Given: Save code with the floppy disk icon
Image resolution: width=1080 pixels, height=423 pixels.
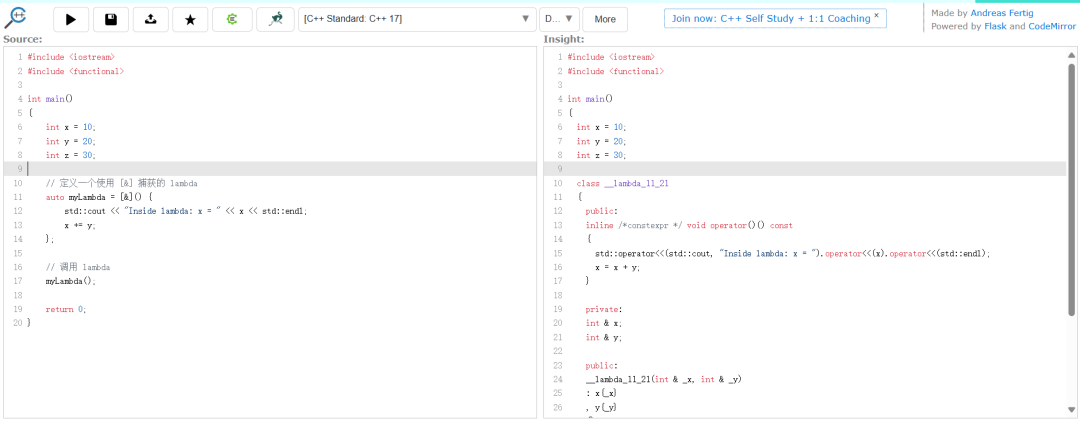Looking at the screenshot, I should click(110, 20).
